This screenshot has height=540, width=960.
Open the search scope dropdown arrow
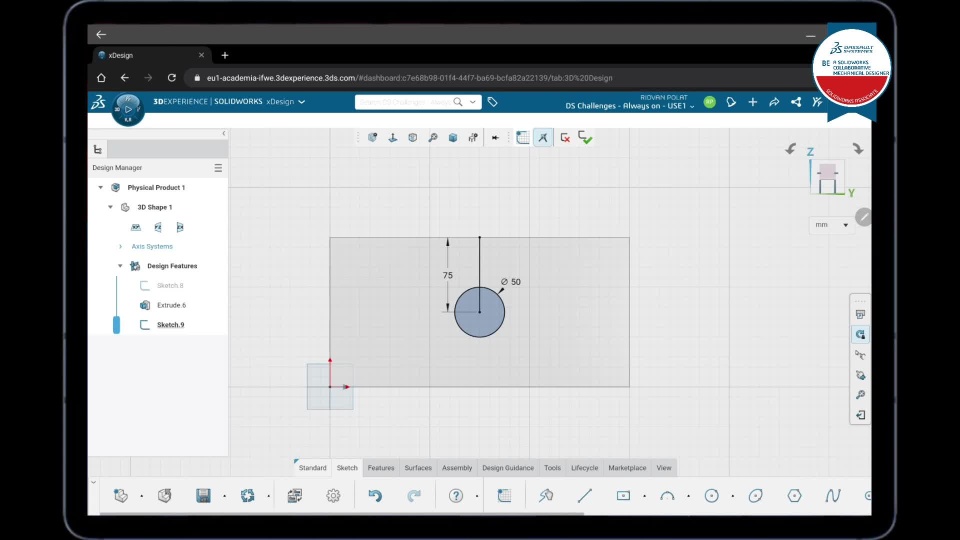click(x=473, y=102)
